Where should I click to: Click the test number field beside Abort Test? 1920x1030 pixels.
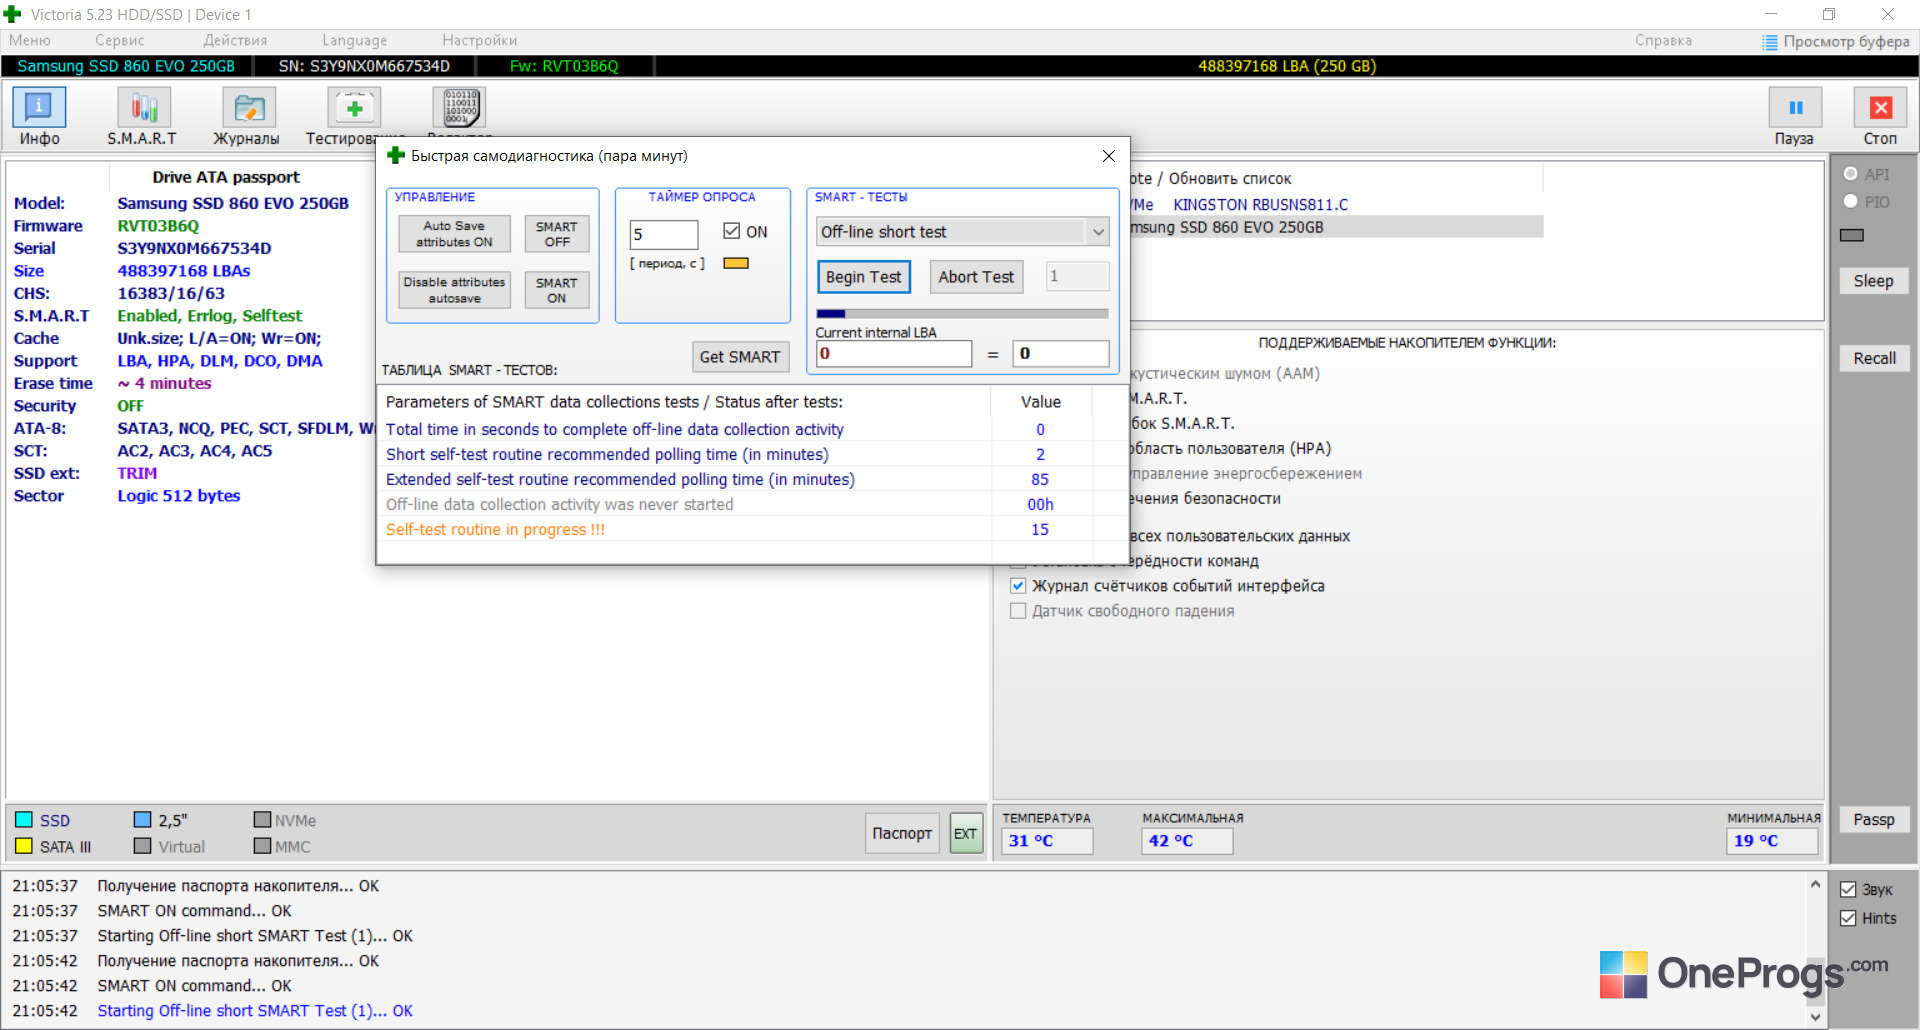tap(1077, 276)
